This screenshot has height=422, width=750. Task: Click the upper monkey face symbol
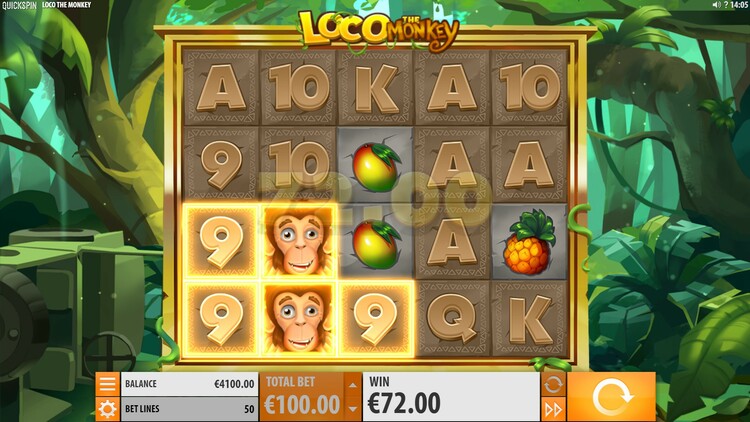pyautogui.click(x=298, y=242)
